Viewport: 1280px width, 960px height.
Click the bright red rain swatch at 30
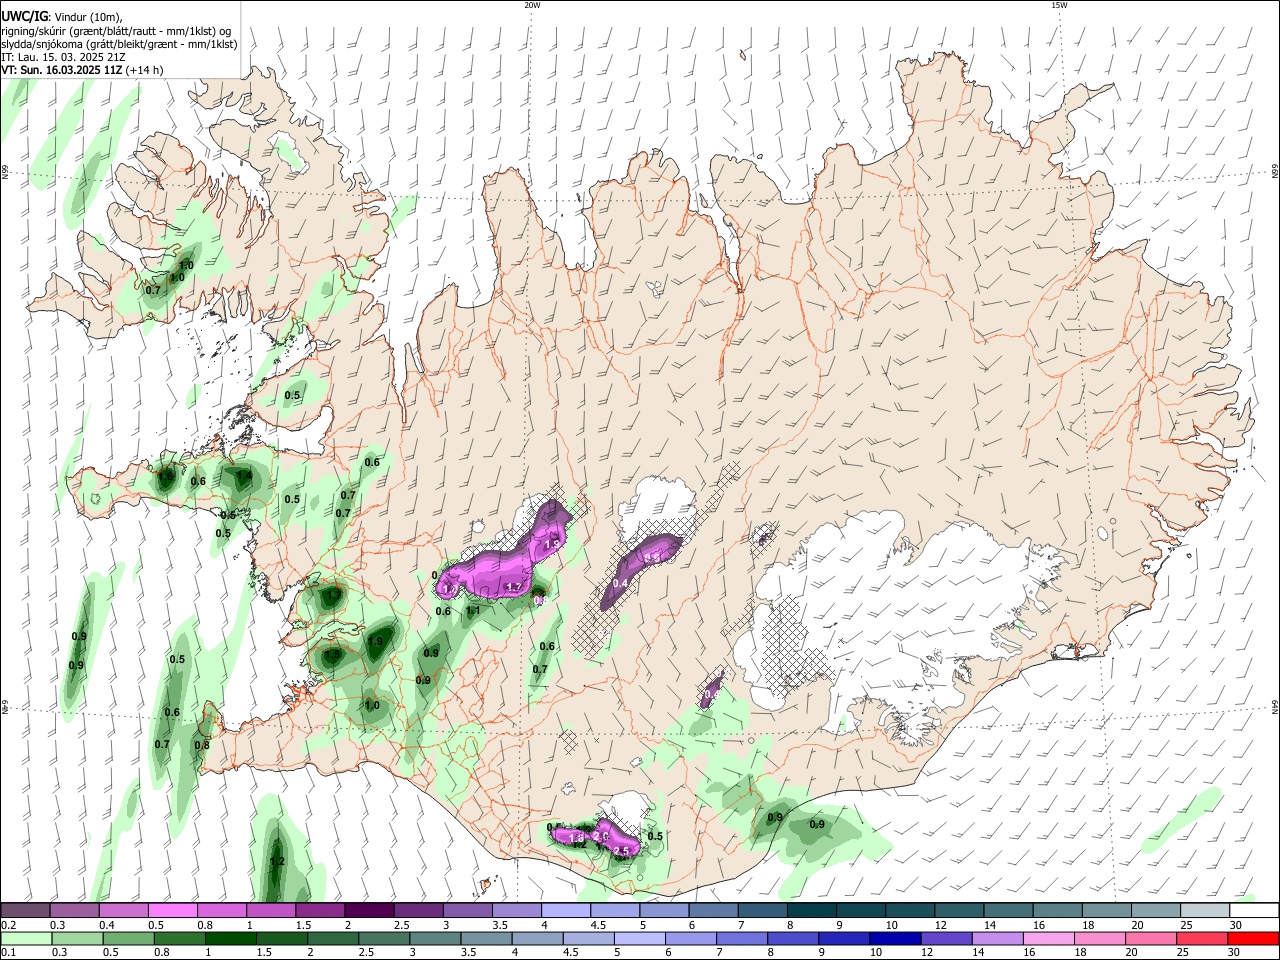[x=1254, y=938]
